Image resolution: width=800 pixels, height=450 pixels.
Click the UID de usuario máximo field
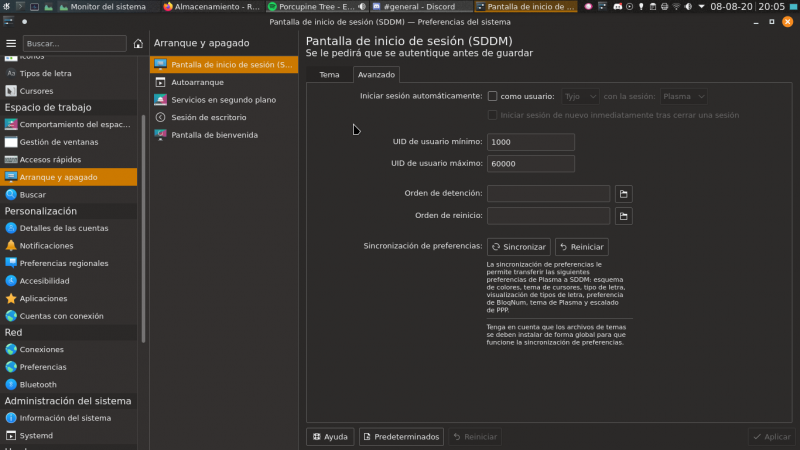click(531, 164)
